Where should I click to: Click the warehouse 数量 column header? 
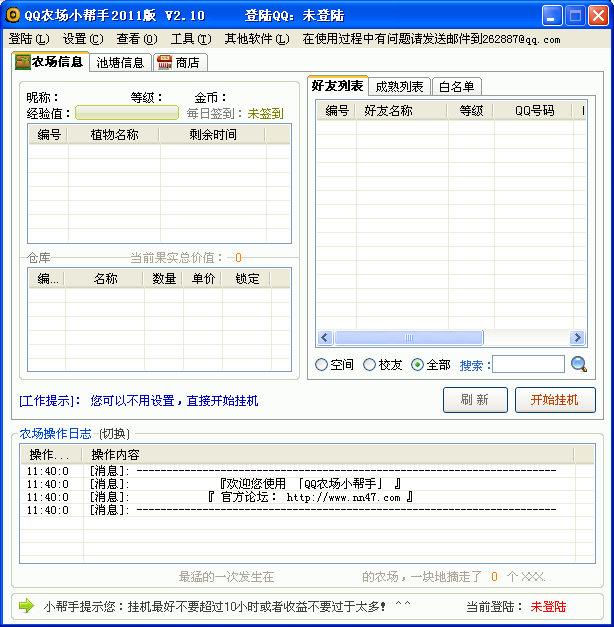tap(164, 279)
